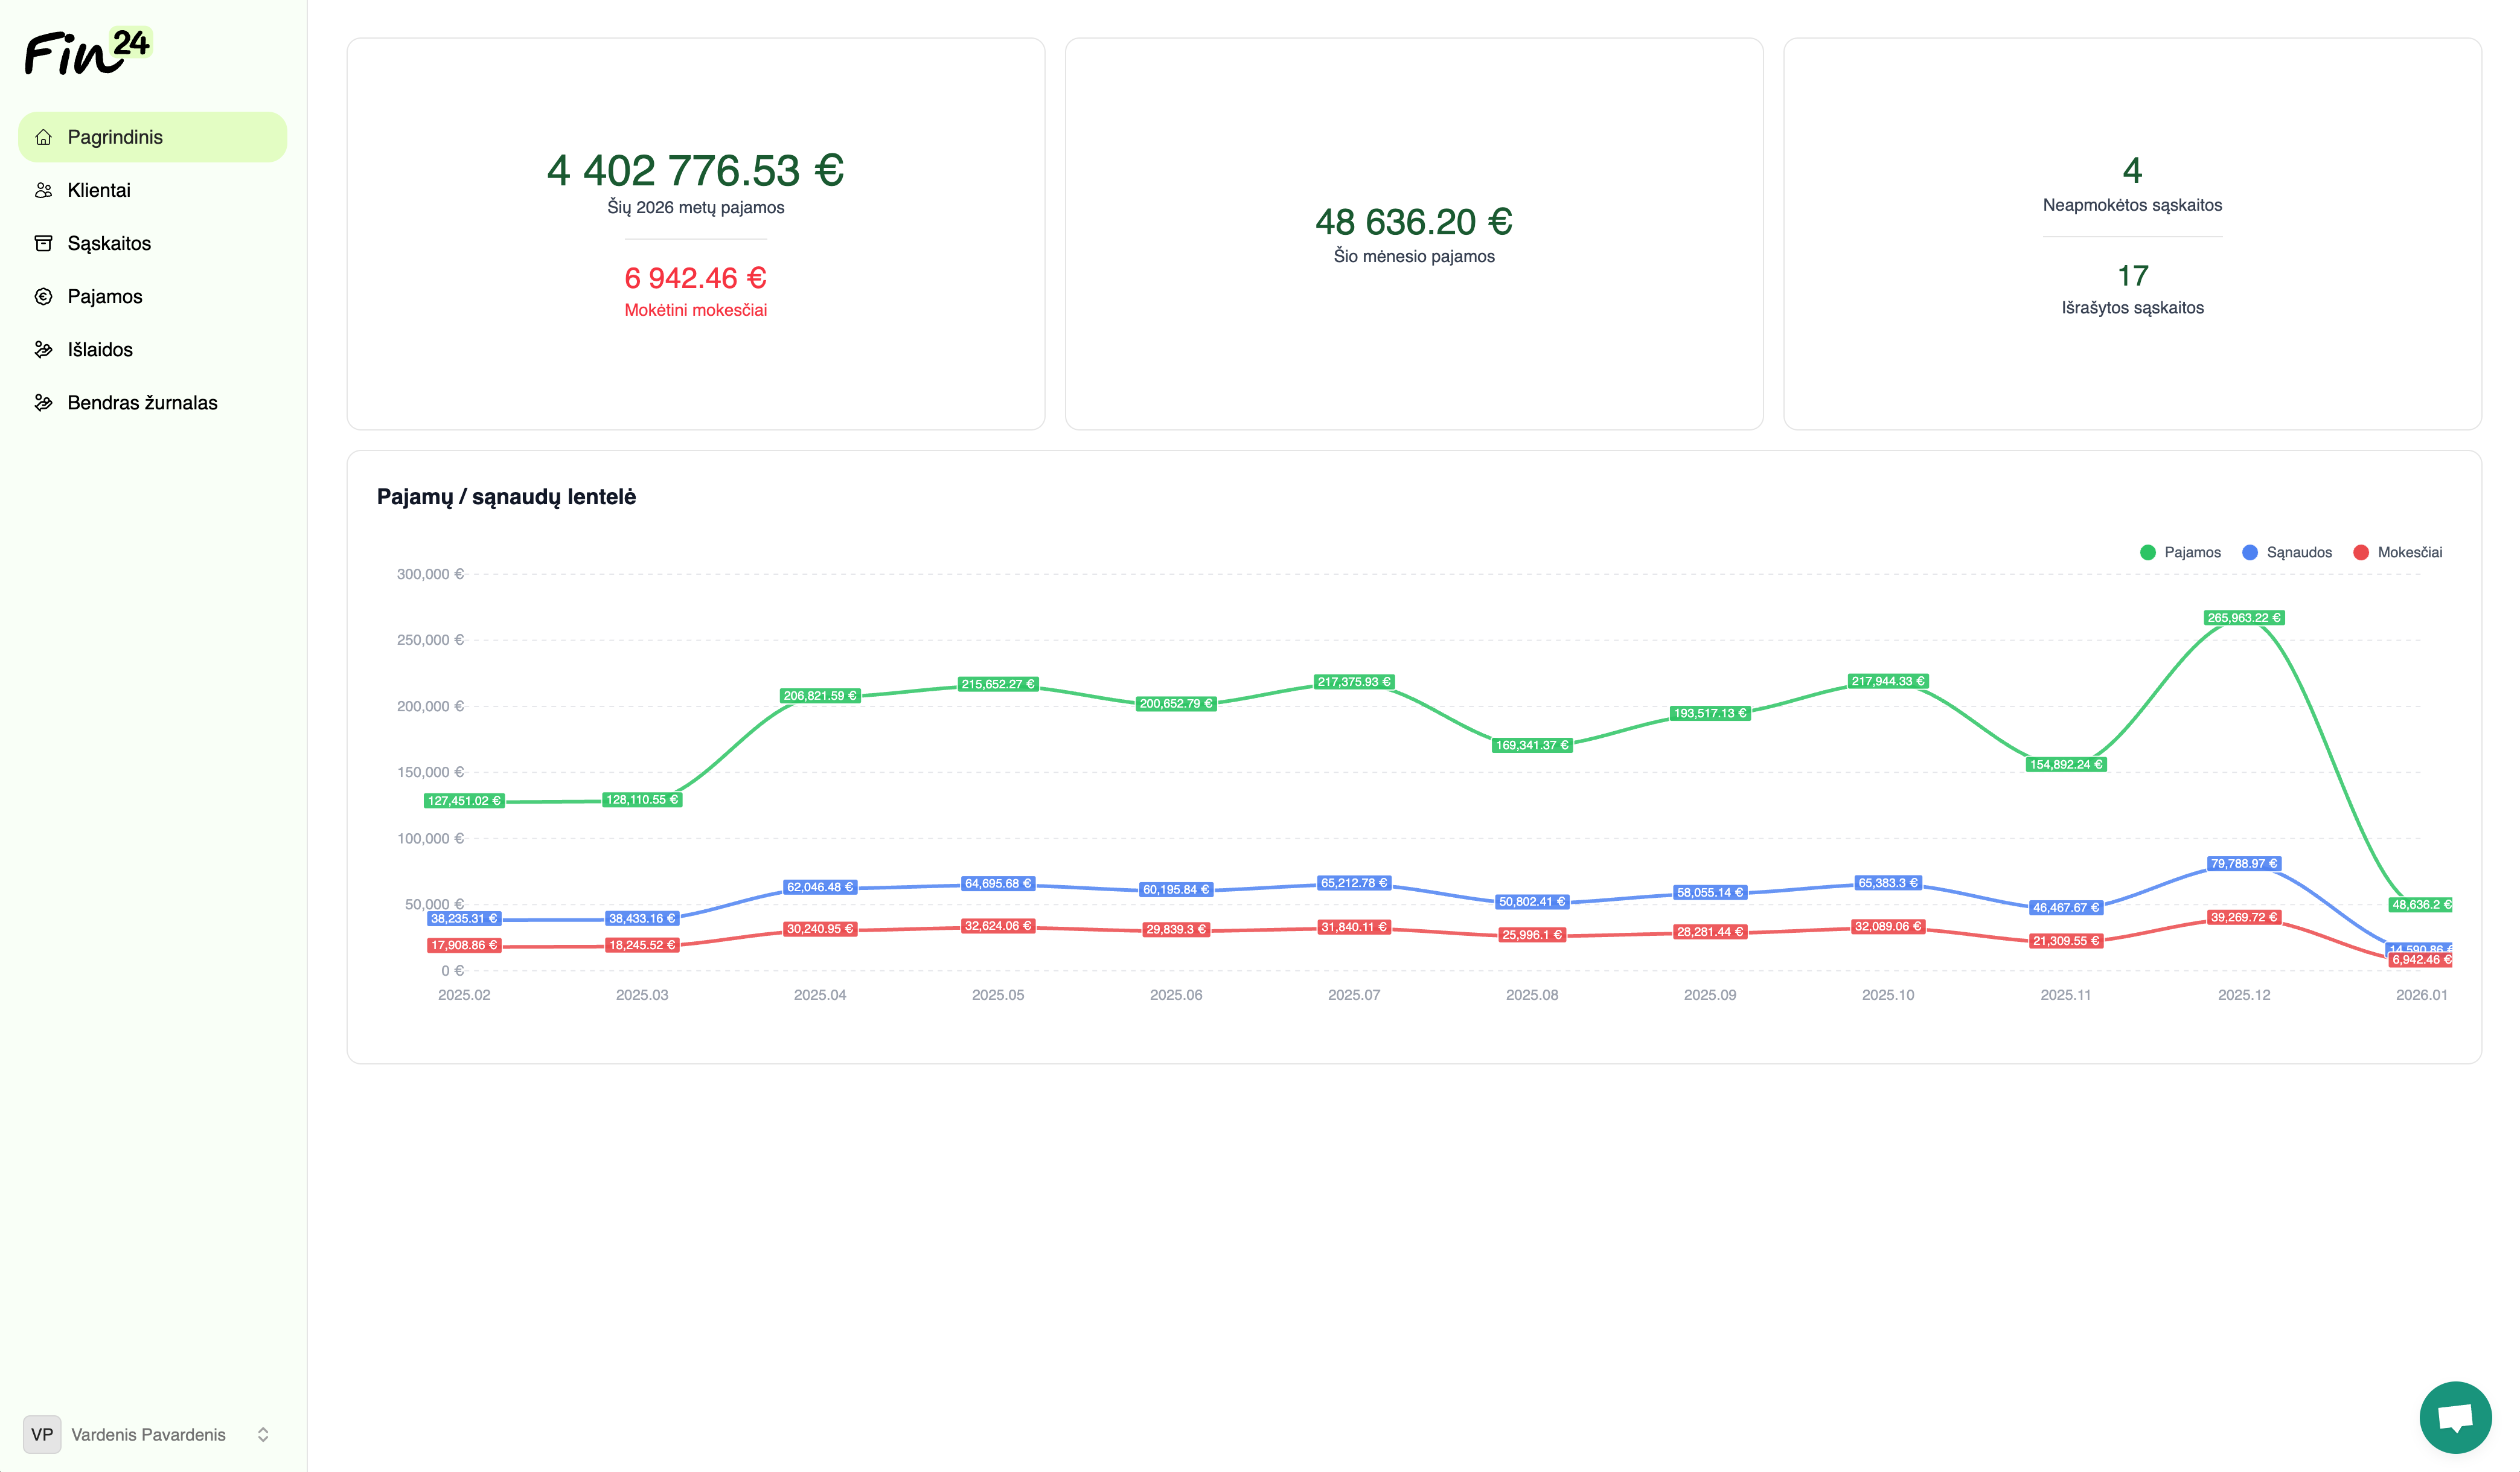Click the icon beside Bendras žurnalas

click(x=43, y=402)
